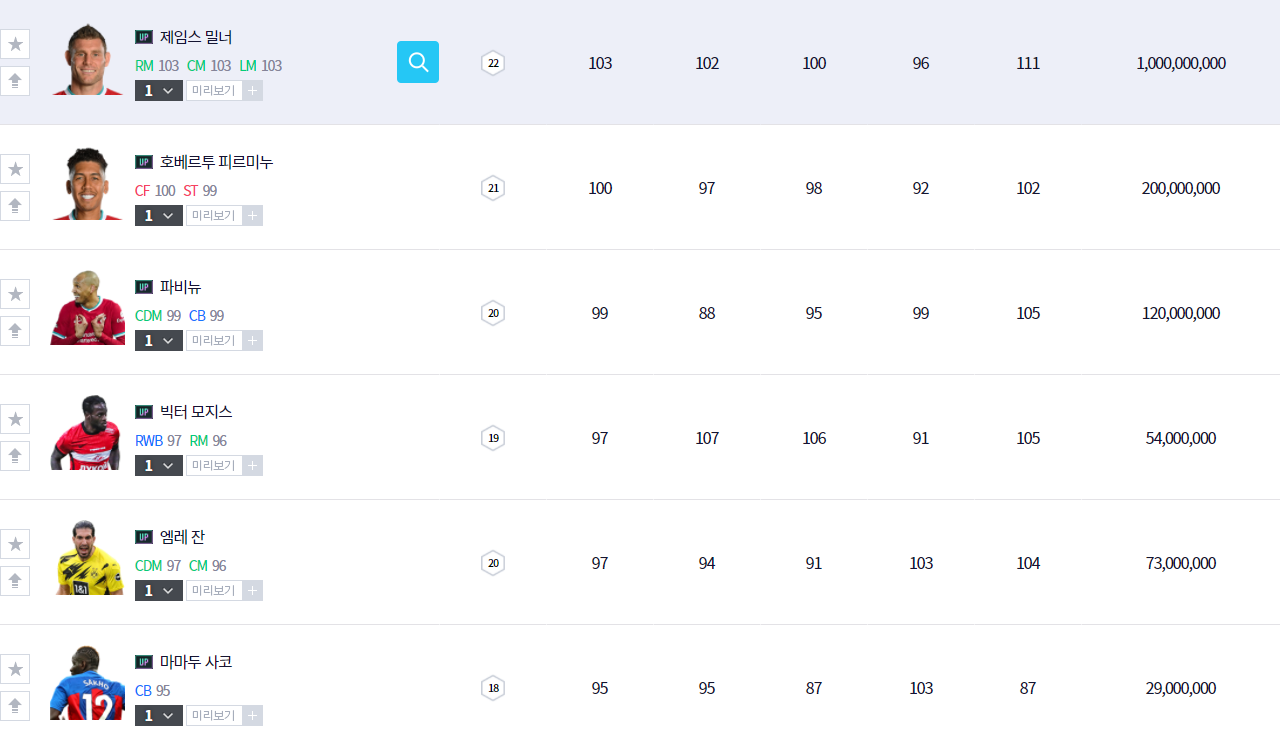Click the plus icon next to 파비뉴's 미리보기
The image size is (1285, 746).
pyautogui.click(x=253, y=341)
